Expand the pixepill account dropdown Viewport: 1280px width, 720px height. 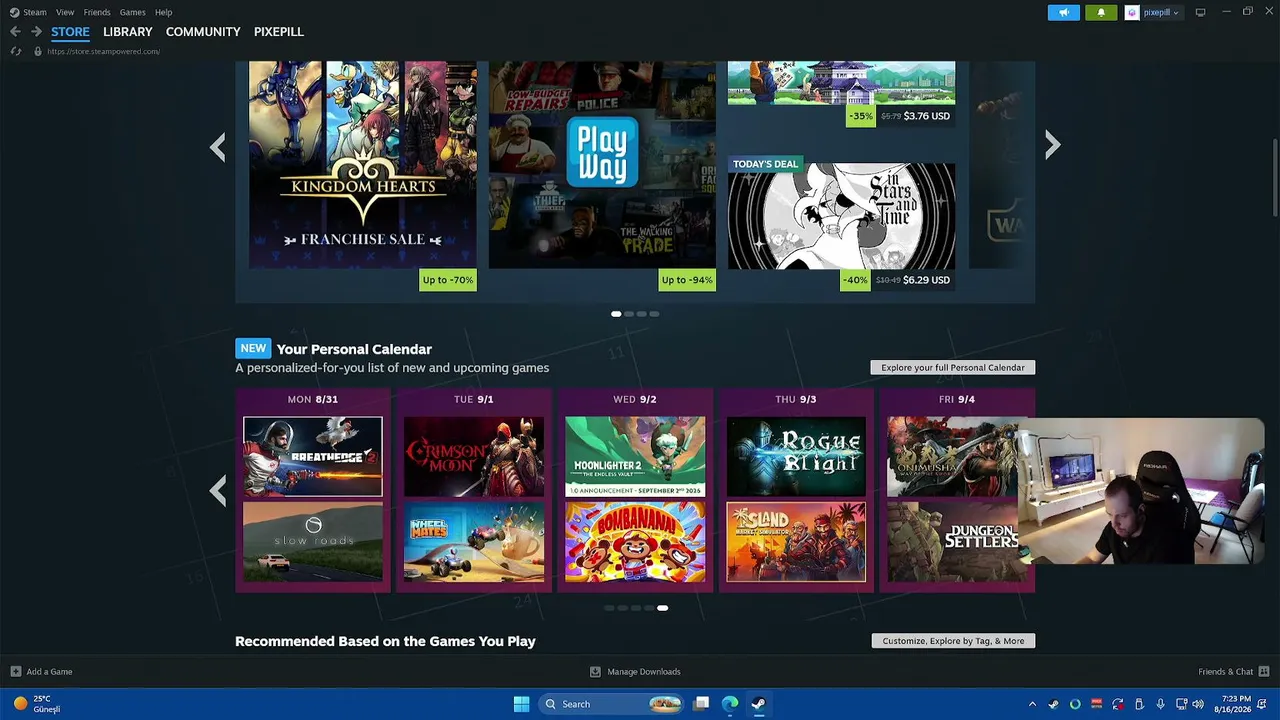pyautogui.click(x=1152, y=12)
